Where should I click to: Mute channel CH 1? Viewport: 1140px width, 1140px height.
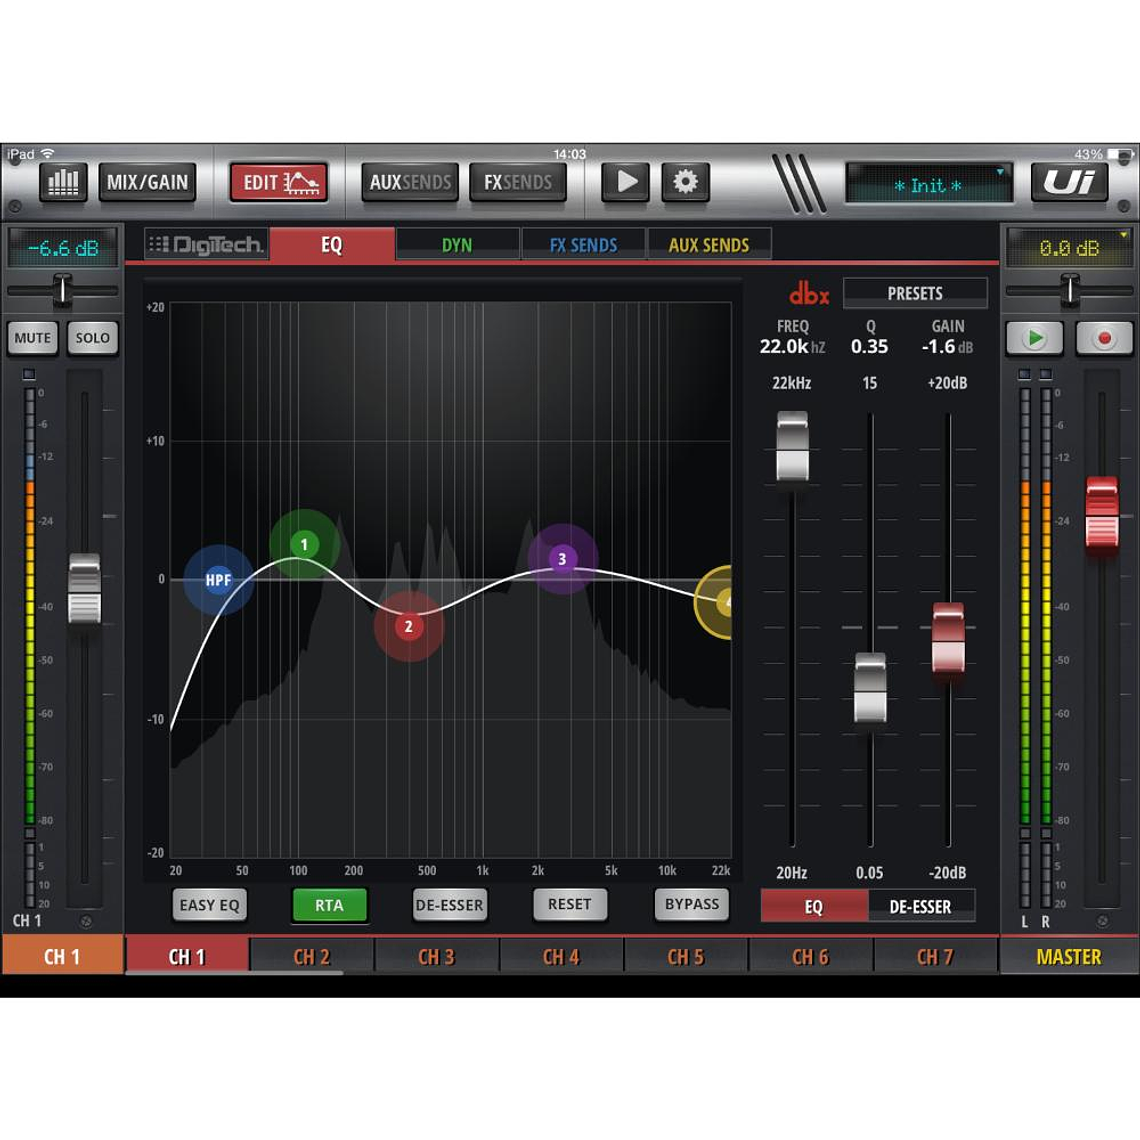(33, 338)
